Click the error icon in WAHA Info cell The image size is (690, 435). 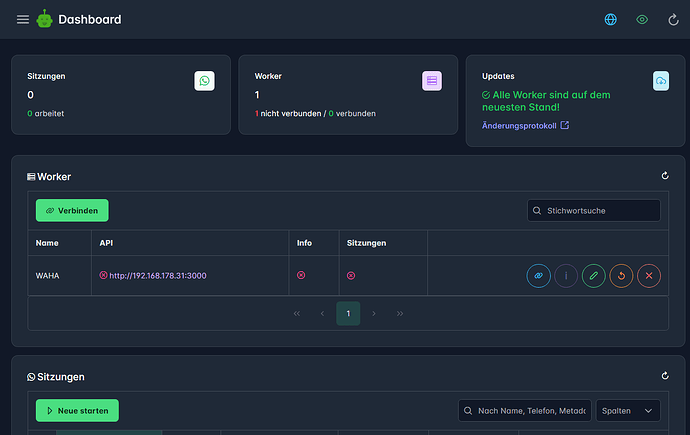coord(301,275)
